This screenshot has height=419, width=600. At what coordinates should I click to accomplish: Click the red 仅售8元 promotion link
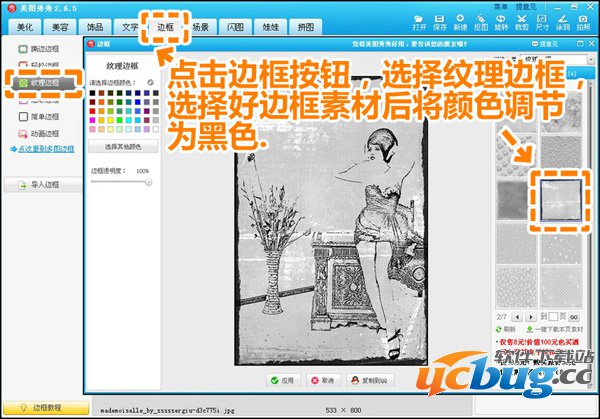tap(538, 342)
